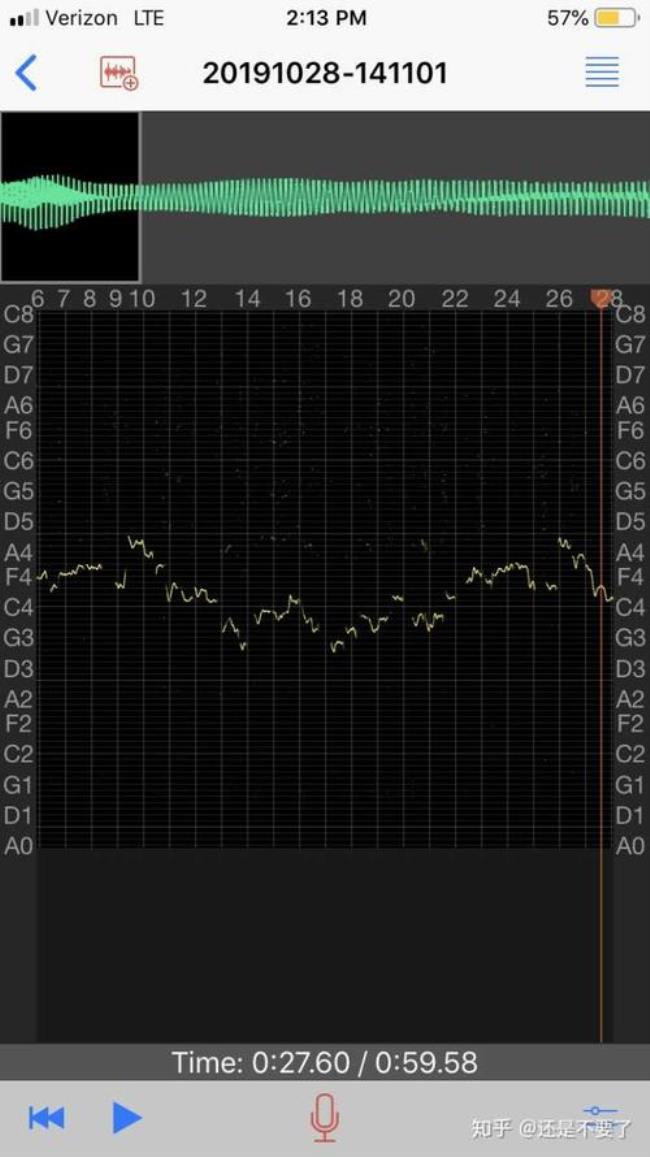The image size is (650, 1157).
Task: Click the left A4 pitch label
Action: [x=18, y=552]
